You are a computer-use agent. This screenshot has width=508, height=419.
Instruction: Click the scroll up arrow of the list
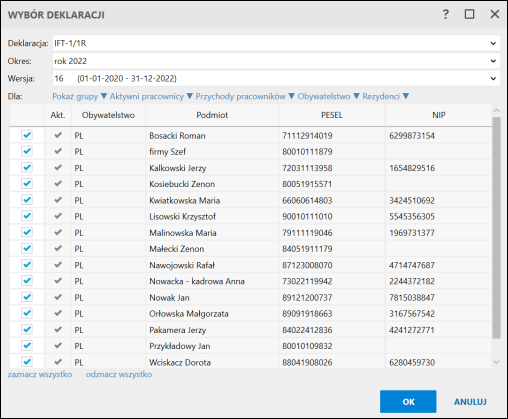tap(496, 111)
